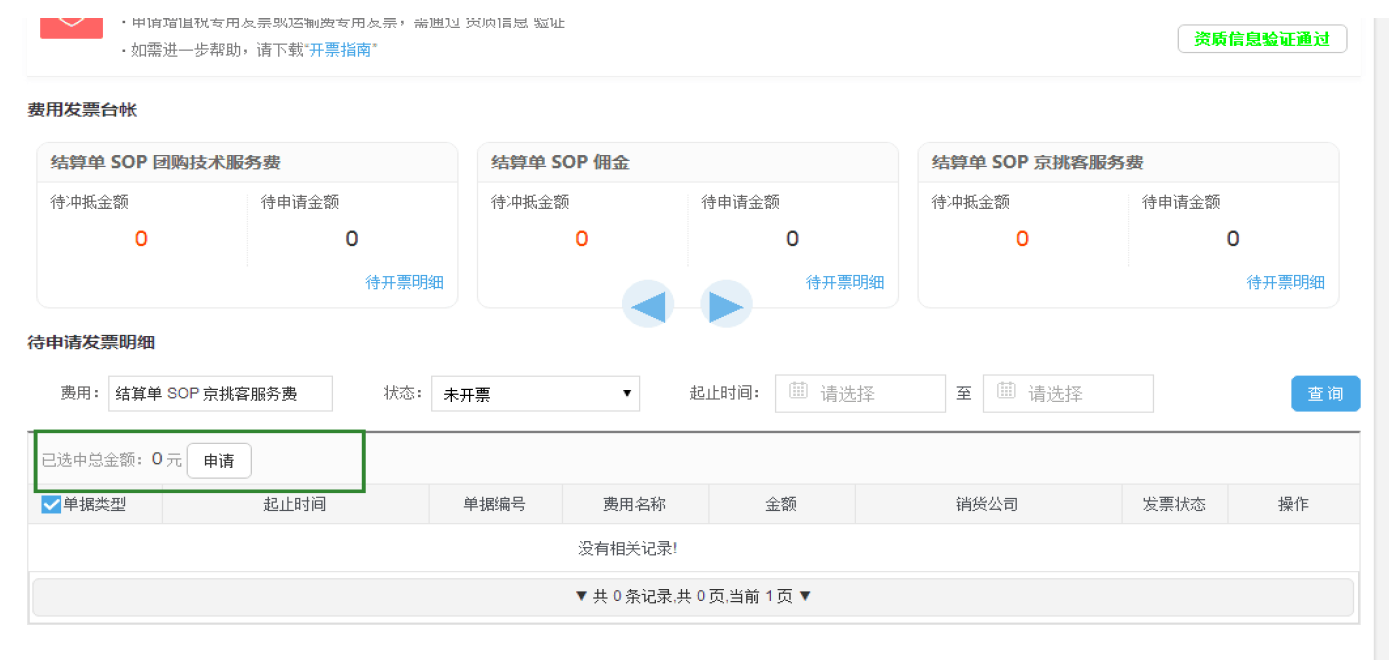The width and height of the screenshot is (1389, 660).
Task: Select the 结算单 SOP 团购技术服务费 card title
Action: [166, 162]
